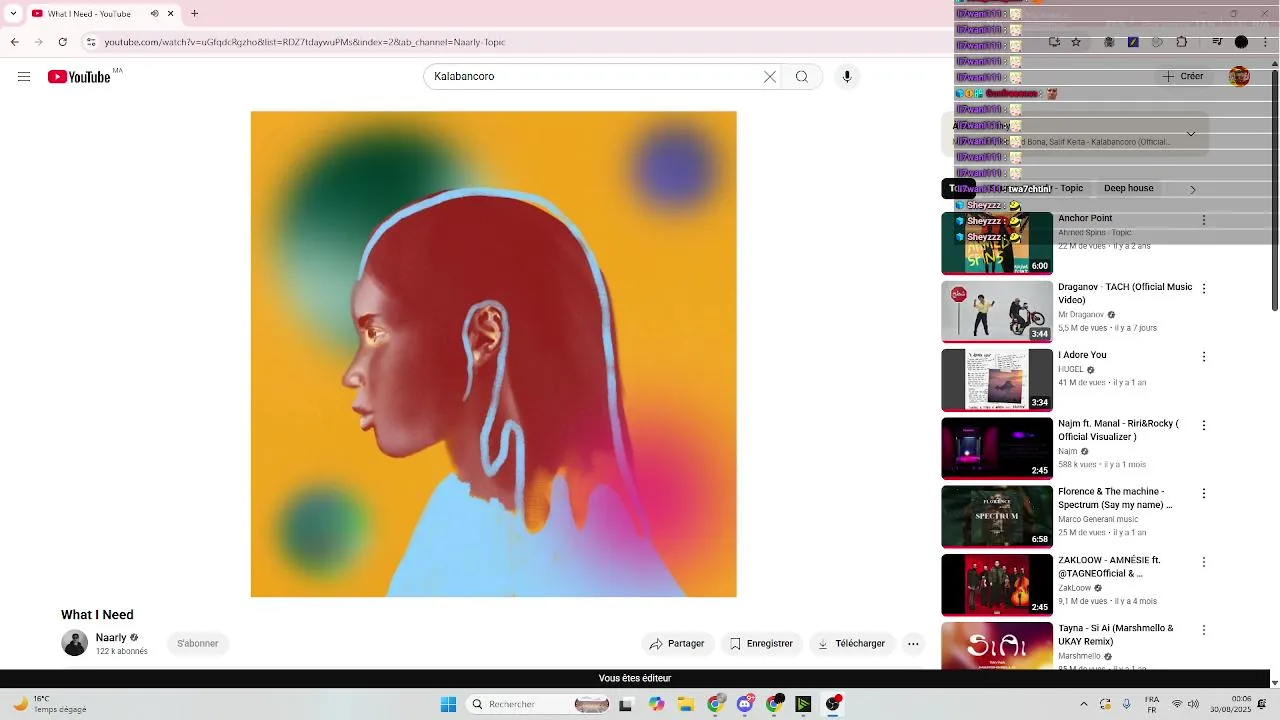Open the Florence Spectrum video thumbnail

[x=997, y=517]
